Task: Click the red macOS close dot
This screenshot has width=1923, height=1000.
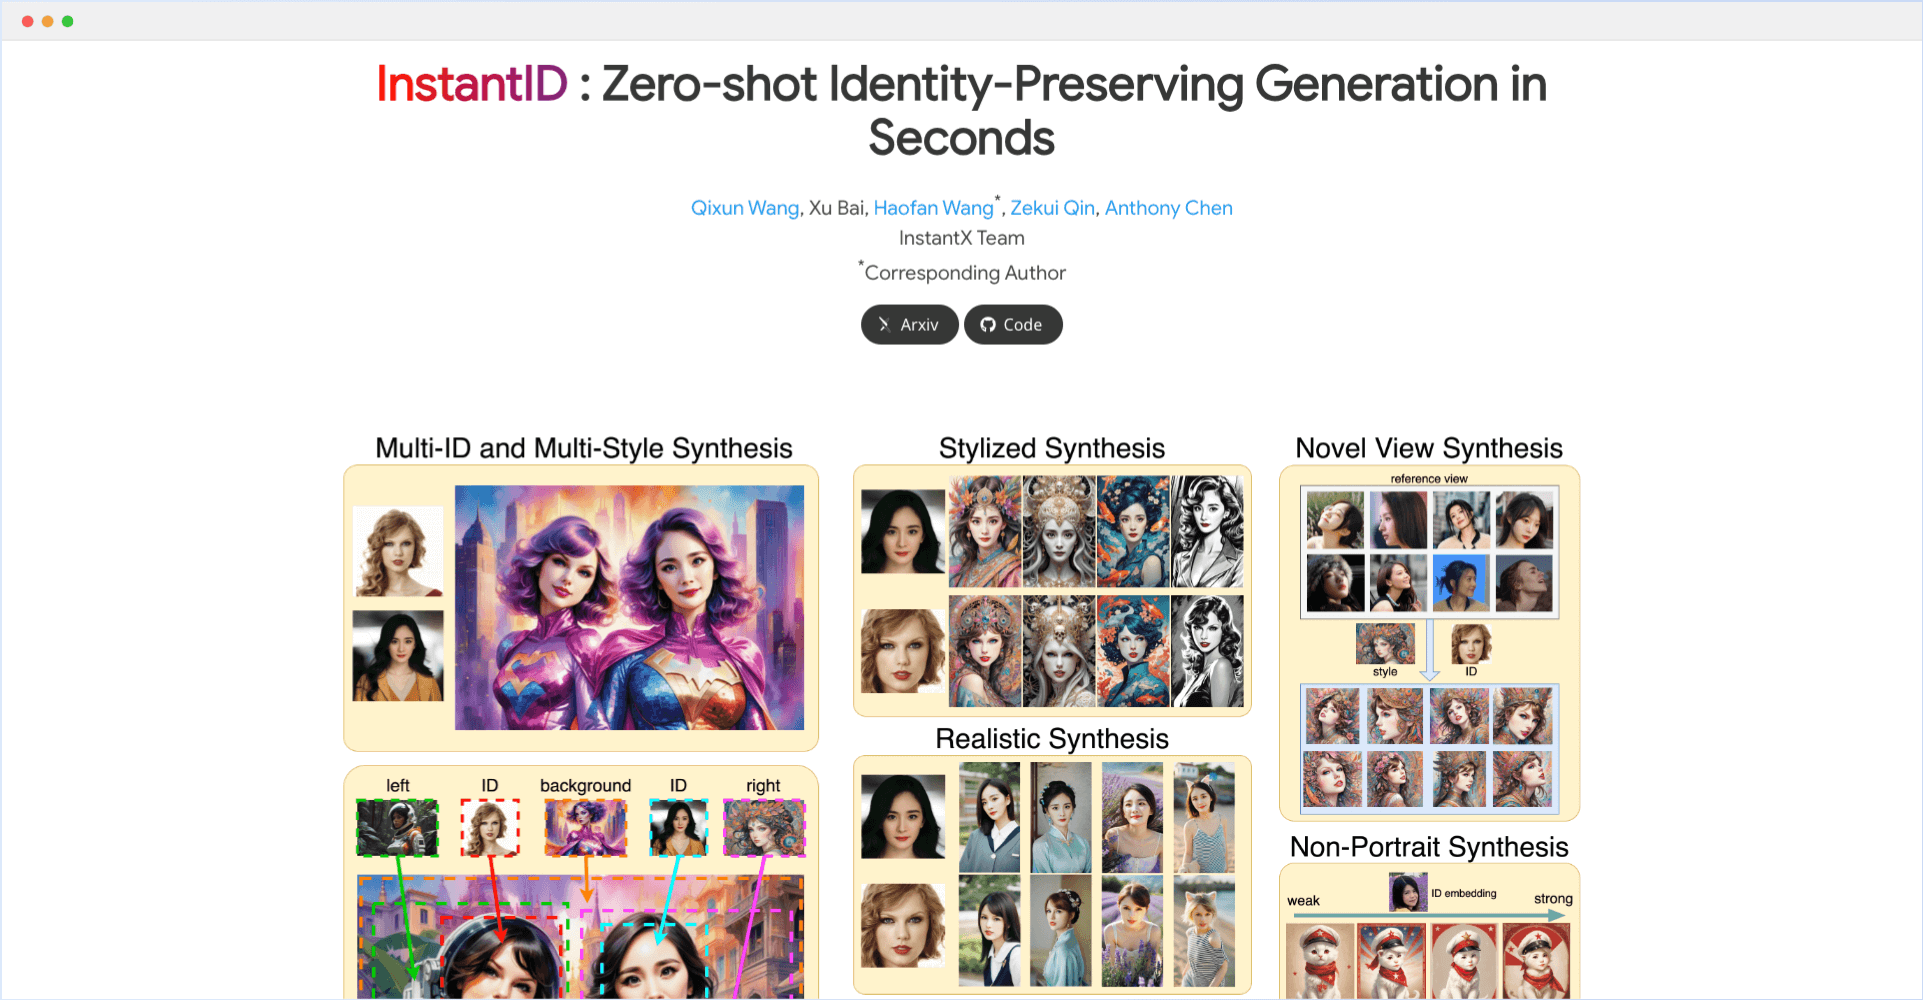Action: point(27,21)
